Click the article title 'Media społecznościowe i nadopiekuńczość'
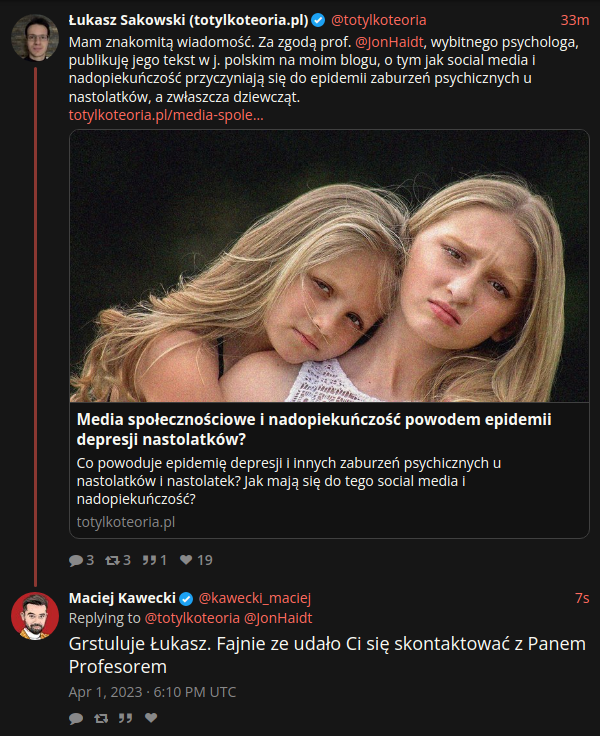This screenshot has height=736, width=600. point(314,429)
